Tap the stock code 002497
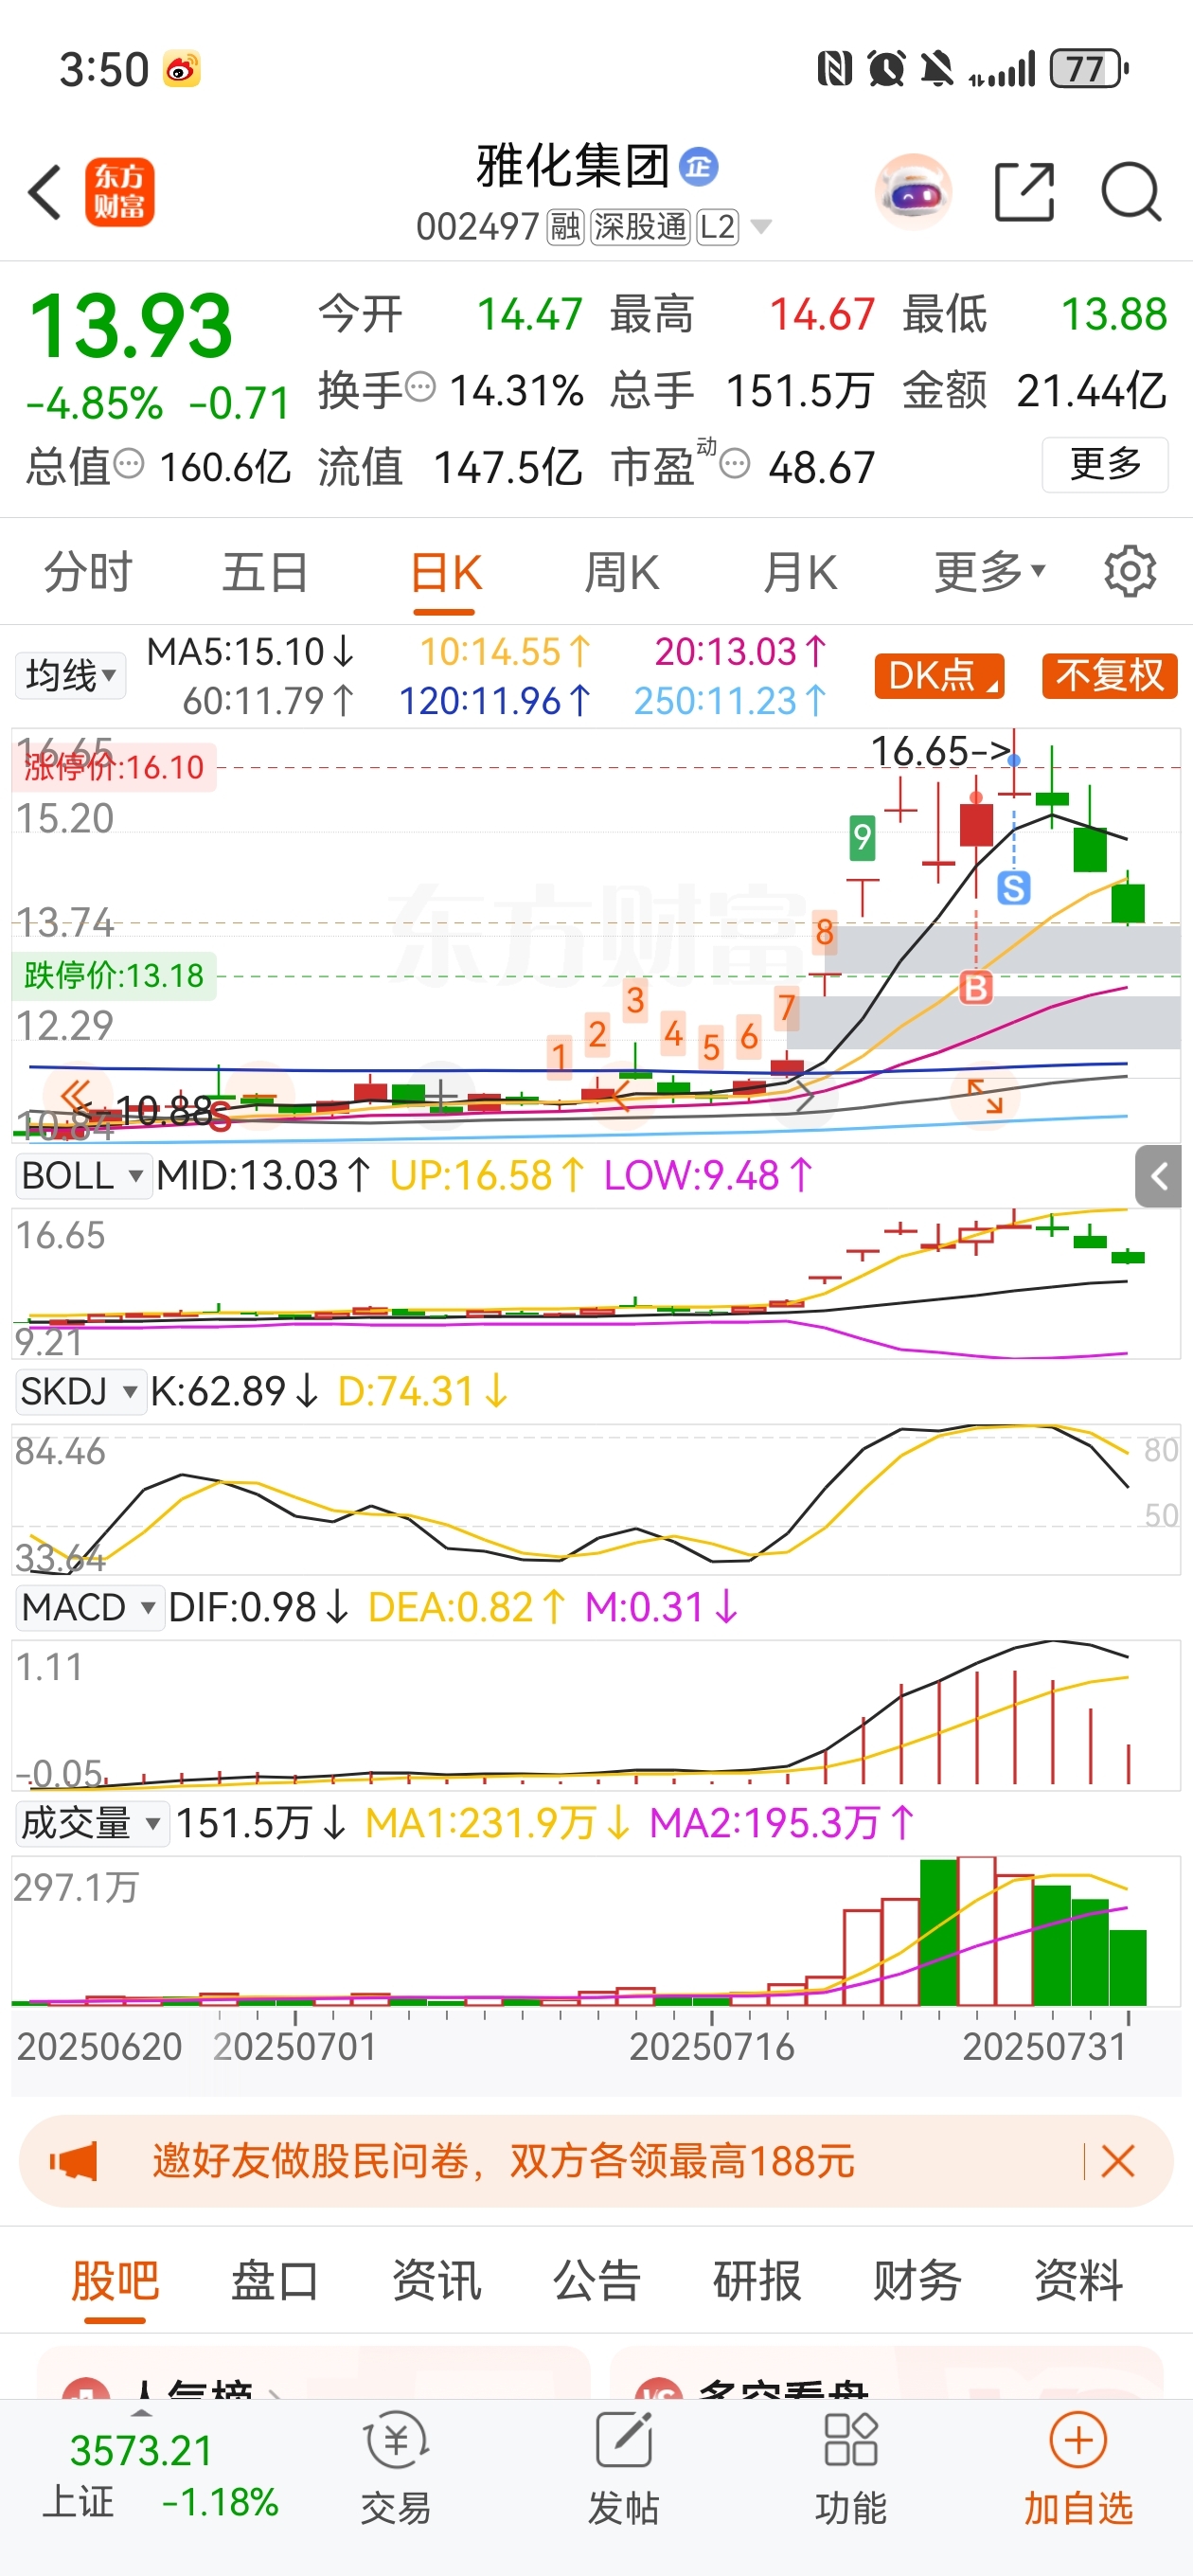The height and width of the screenshot is (2576, 1193). pyautogui.click(x=478, y=227)
